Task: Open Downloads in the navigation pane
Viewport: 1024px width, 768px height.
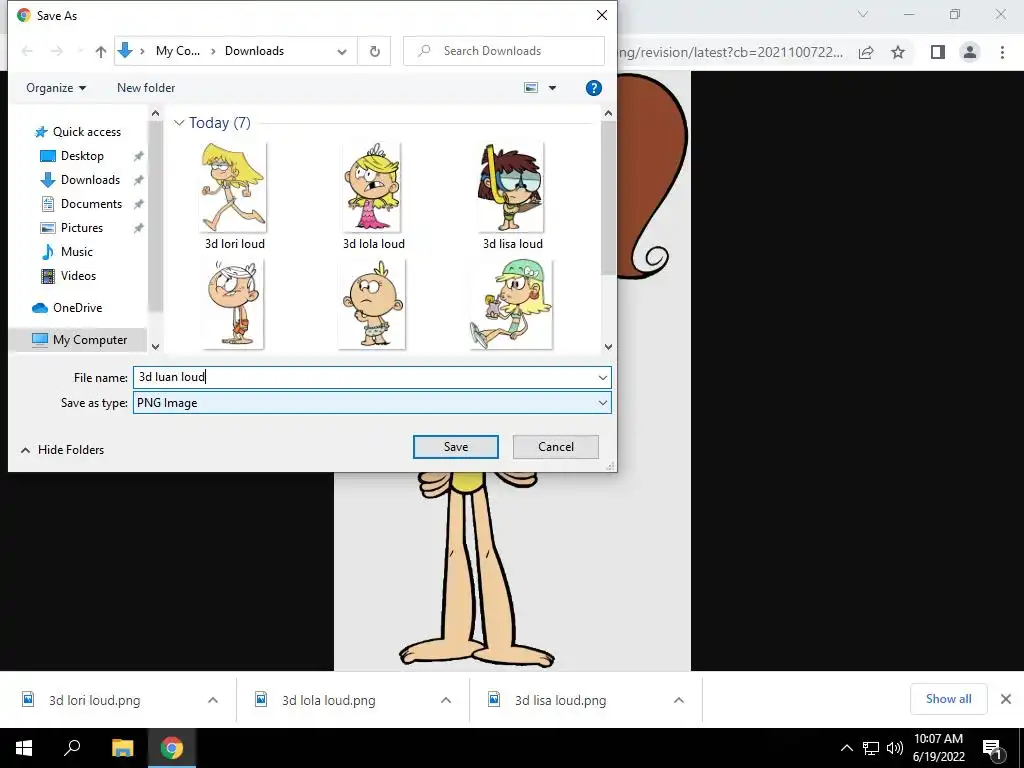Action: click(80, 180)
